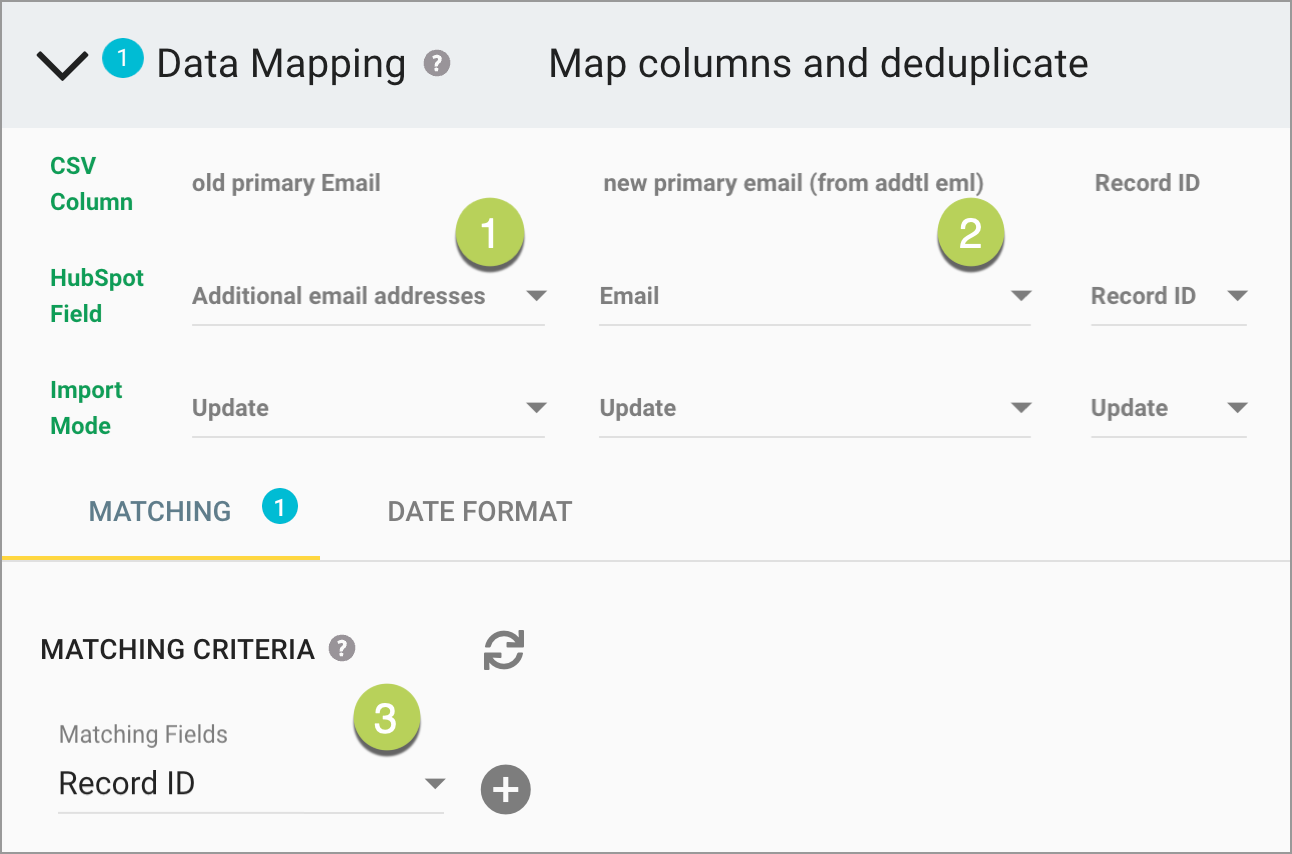1292x854 pixels.
Task: Click the plus icon to add a matching field
Action: (505, 790)
